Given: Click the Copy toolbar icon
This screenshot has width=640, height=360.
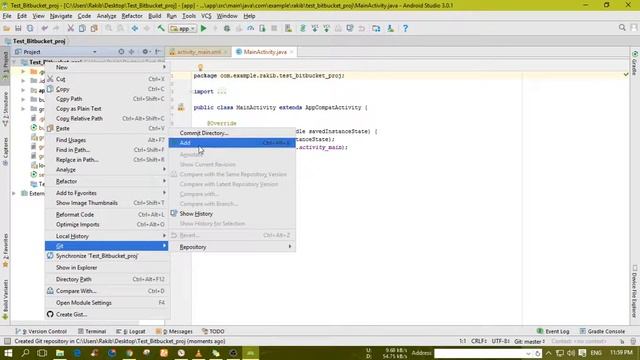Looking at the screenshot, I should click(82, 29).
